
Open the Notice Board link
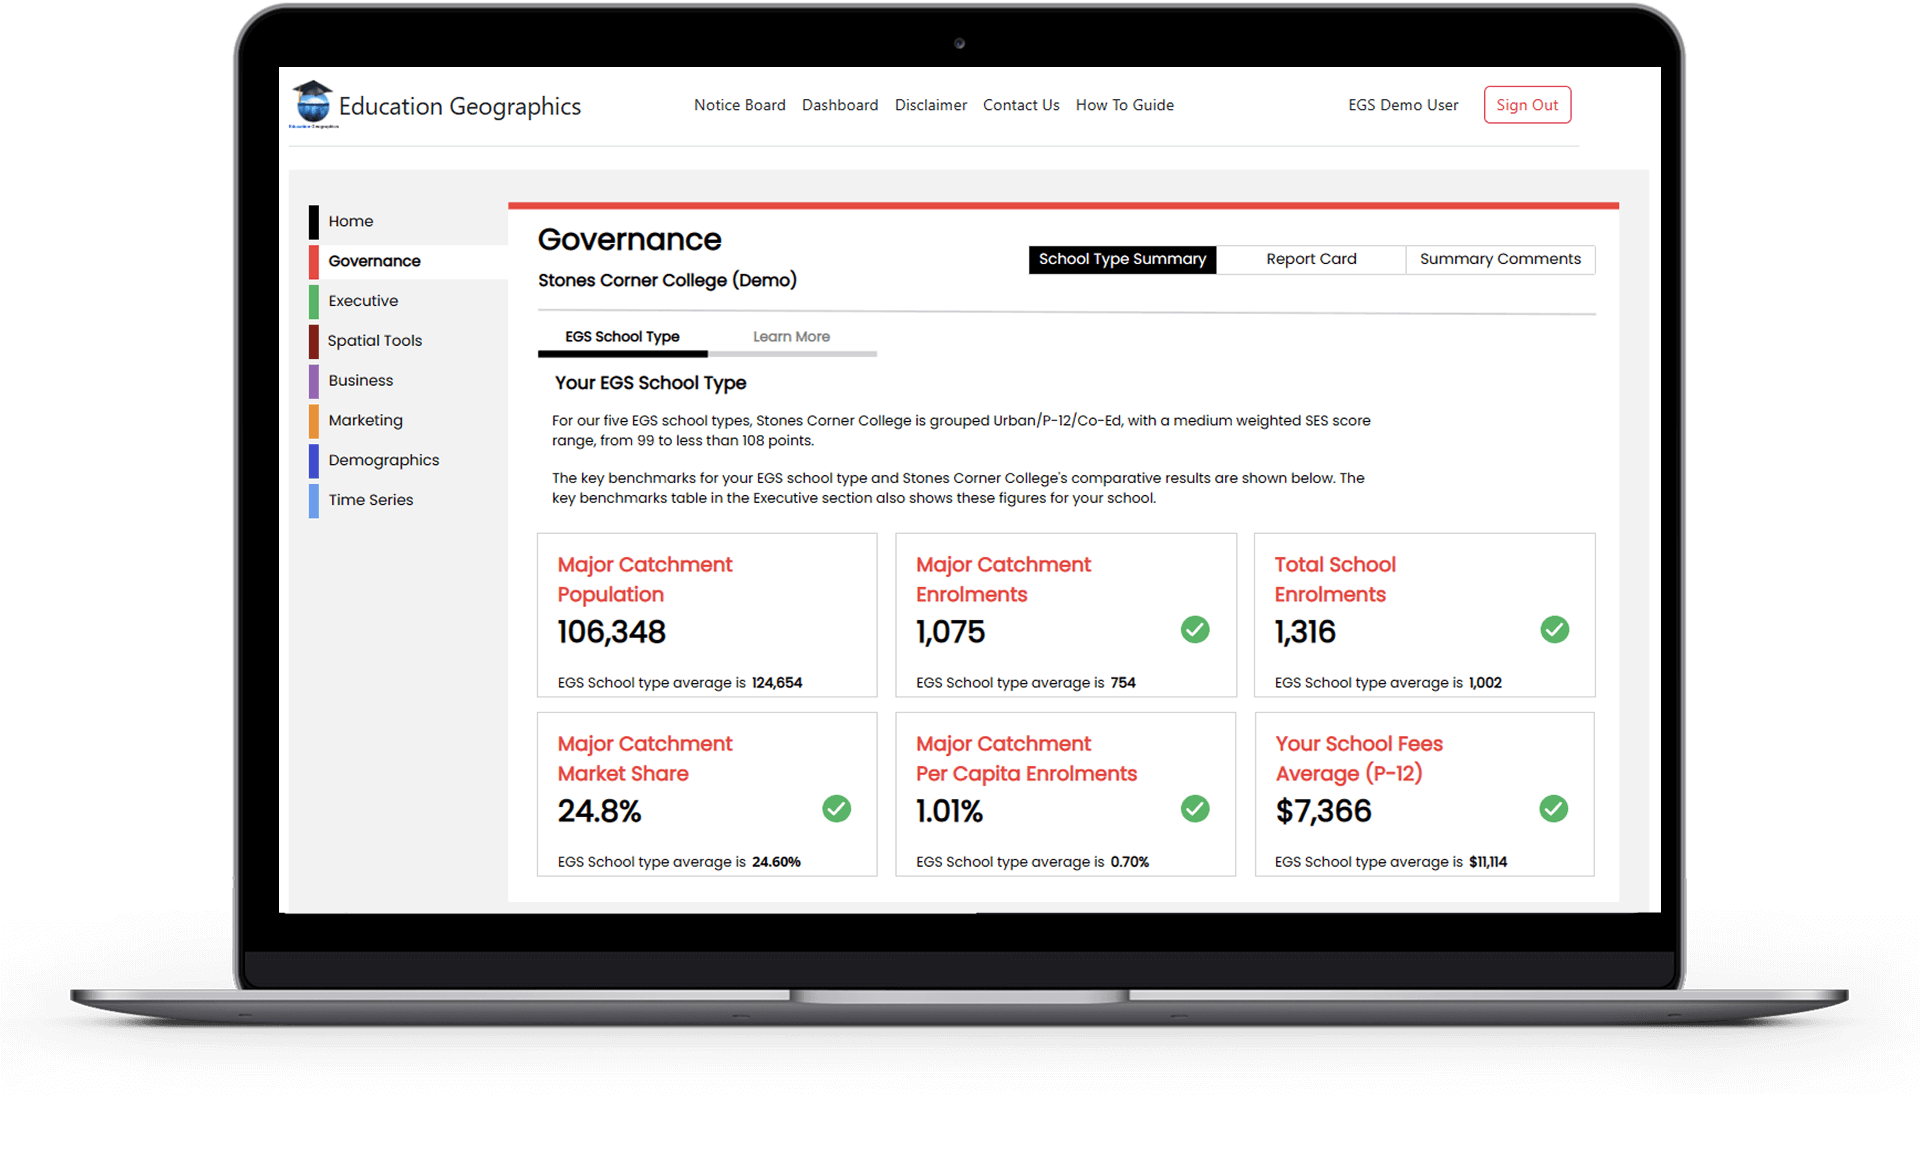point(739,105)
